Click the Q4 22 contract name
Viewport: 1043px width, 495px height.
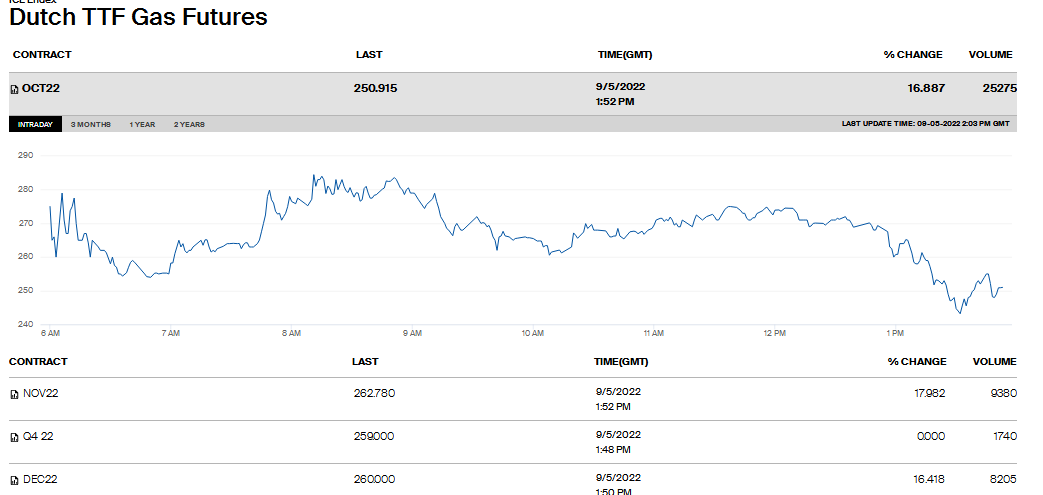[39, 437]
